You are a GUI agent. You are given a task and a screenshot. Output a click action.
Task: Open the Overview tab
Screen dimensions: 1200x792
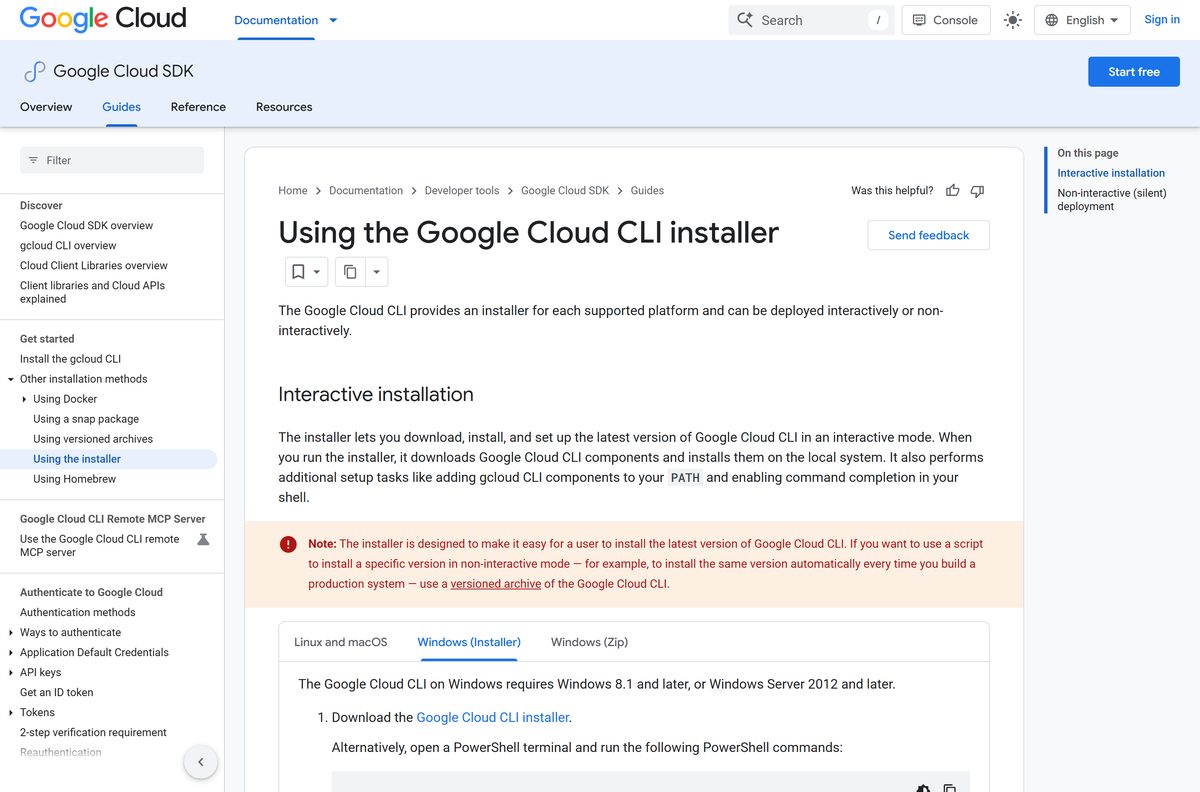46,107
